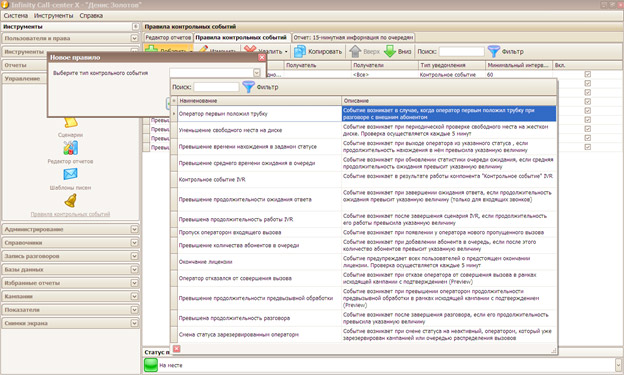This screenshot has height=375, width=624.
Task: Click the funnel Фильтр icon in dropdown list
Action: (x=248, y=87)
